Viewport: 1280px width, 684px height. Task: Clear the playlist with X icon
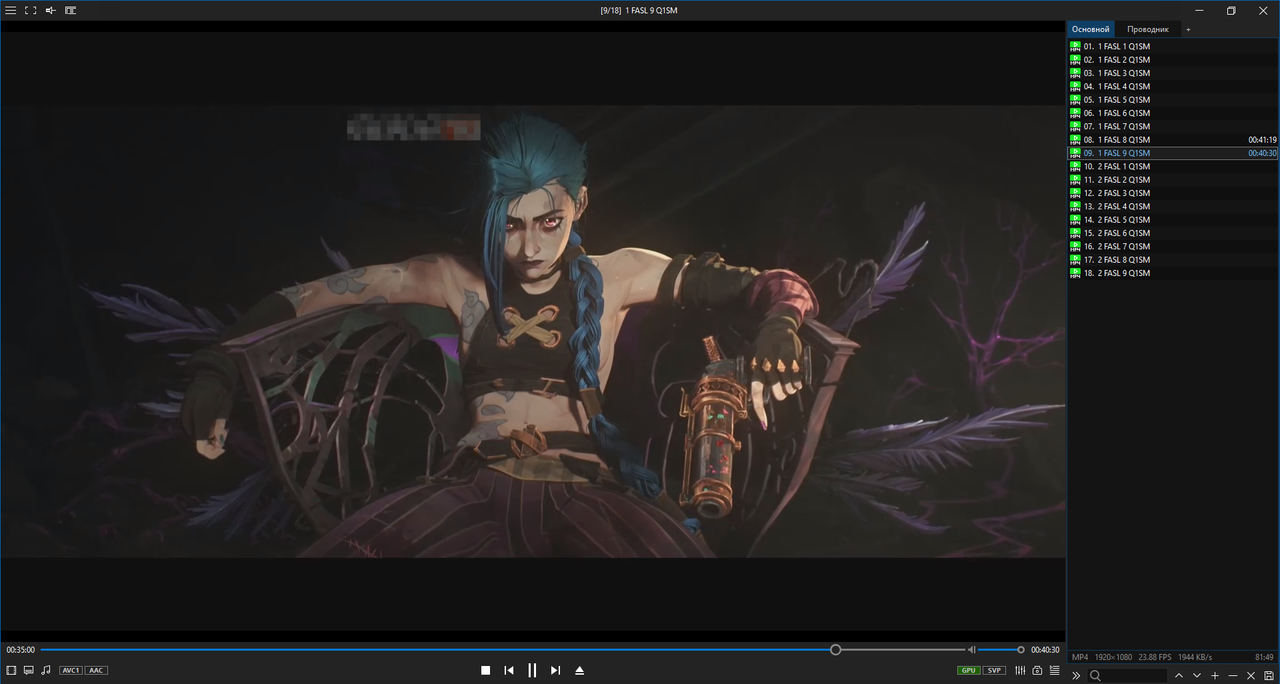click(1251, 676)
